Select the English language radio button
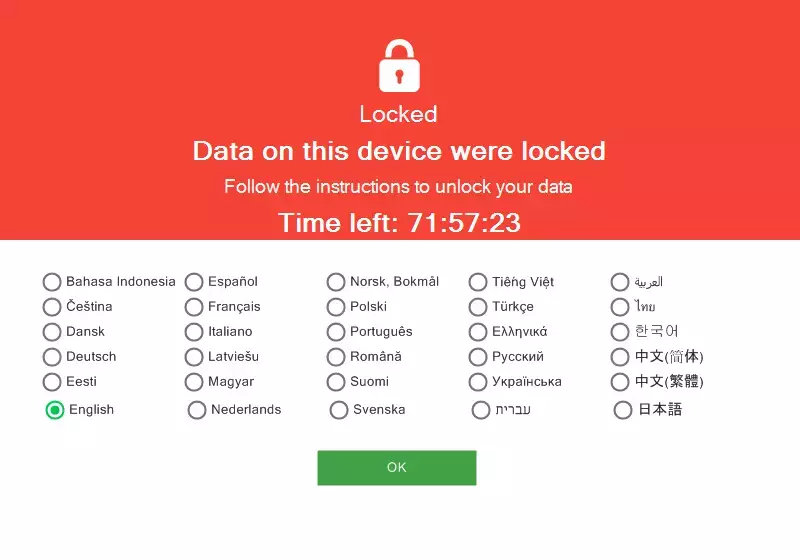800x560 pixels. [55, 410]
